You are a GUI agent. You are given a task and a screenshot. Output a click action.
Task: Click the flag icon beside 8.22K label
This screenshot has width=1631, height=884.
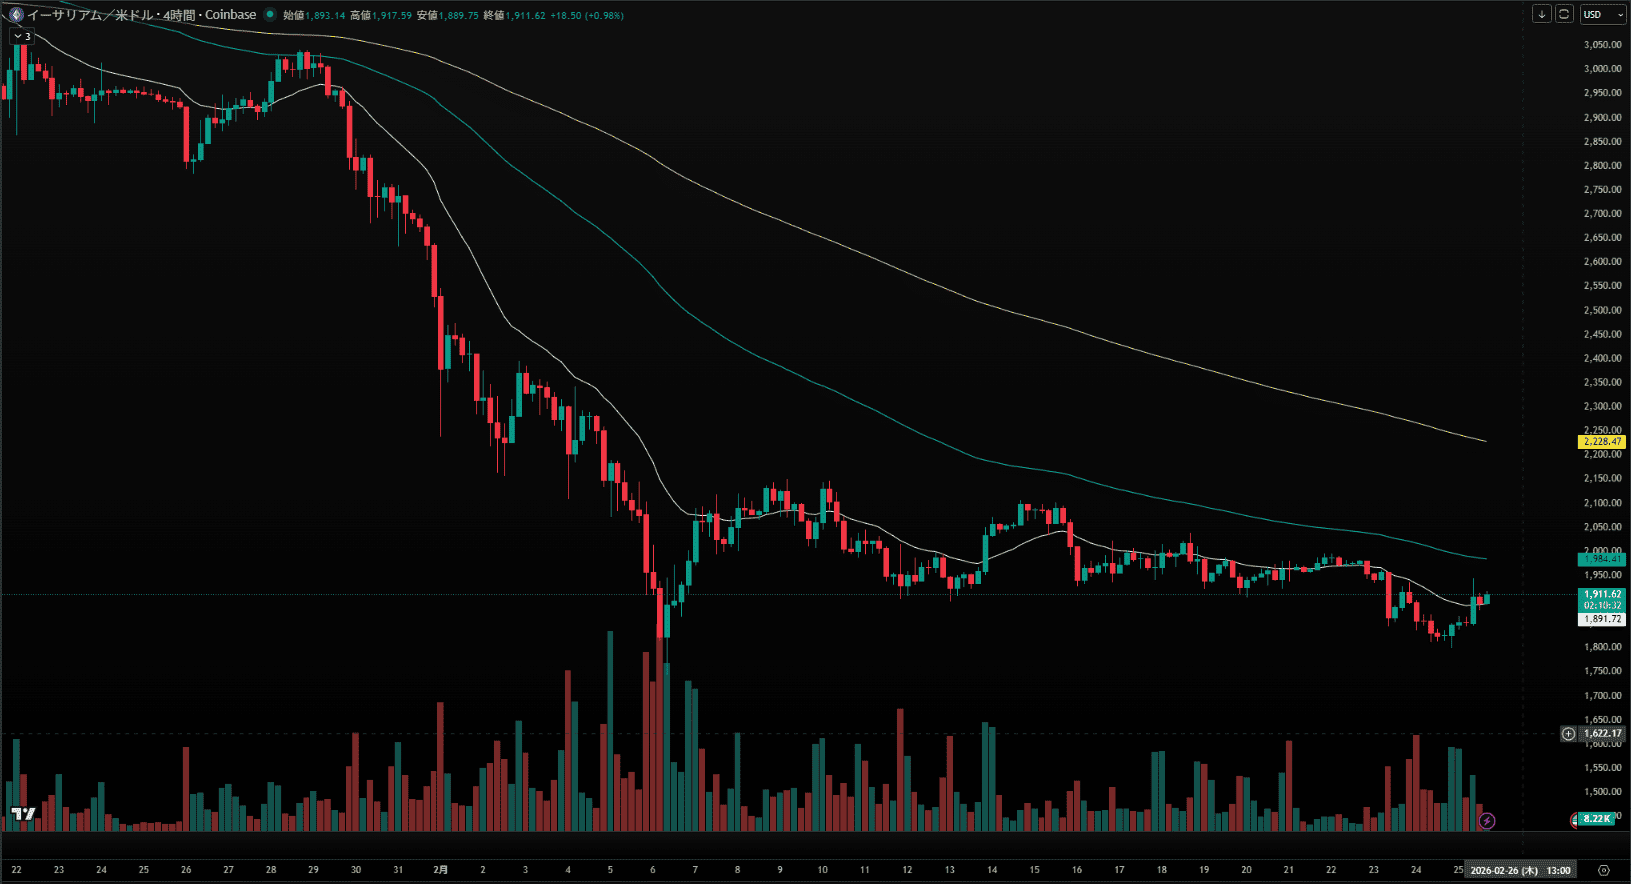1575,820
